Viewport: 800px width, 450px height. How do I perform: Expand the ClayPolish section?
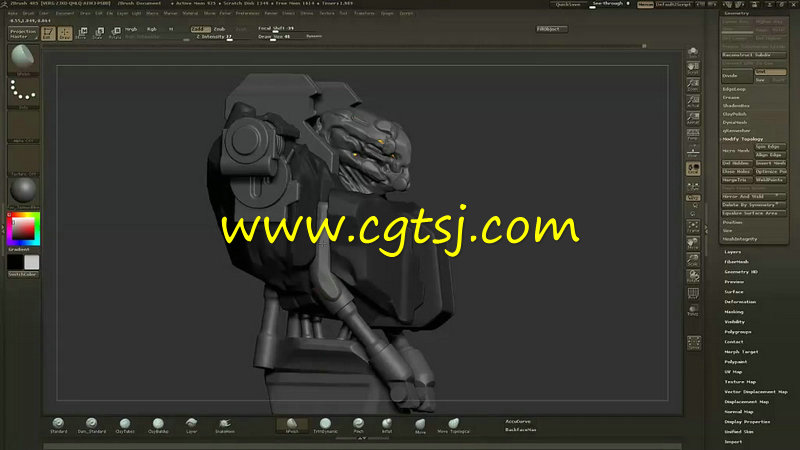click(735, 114)
